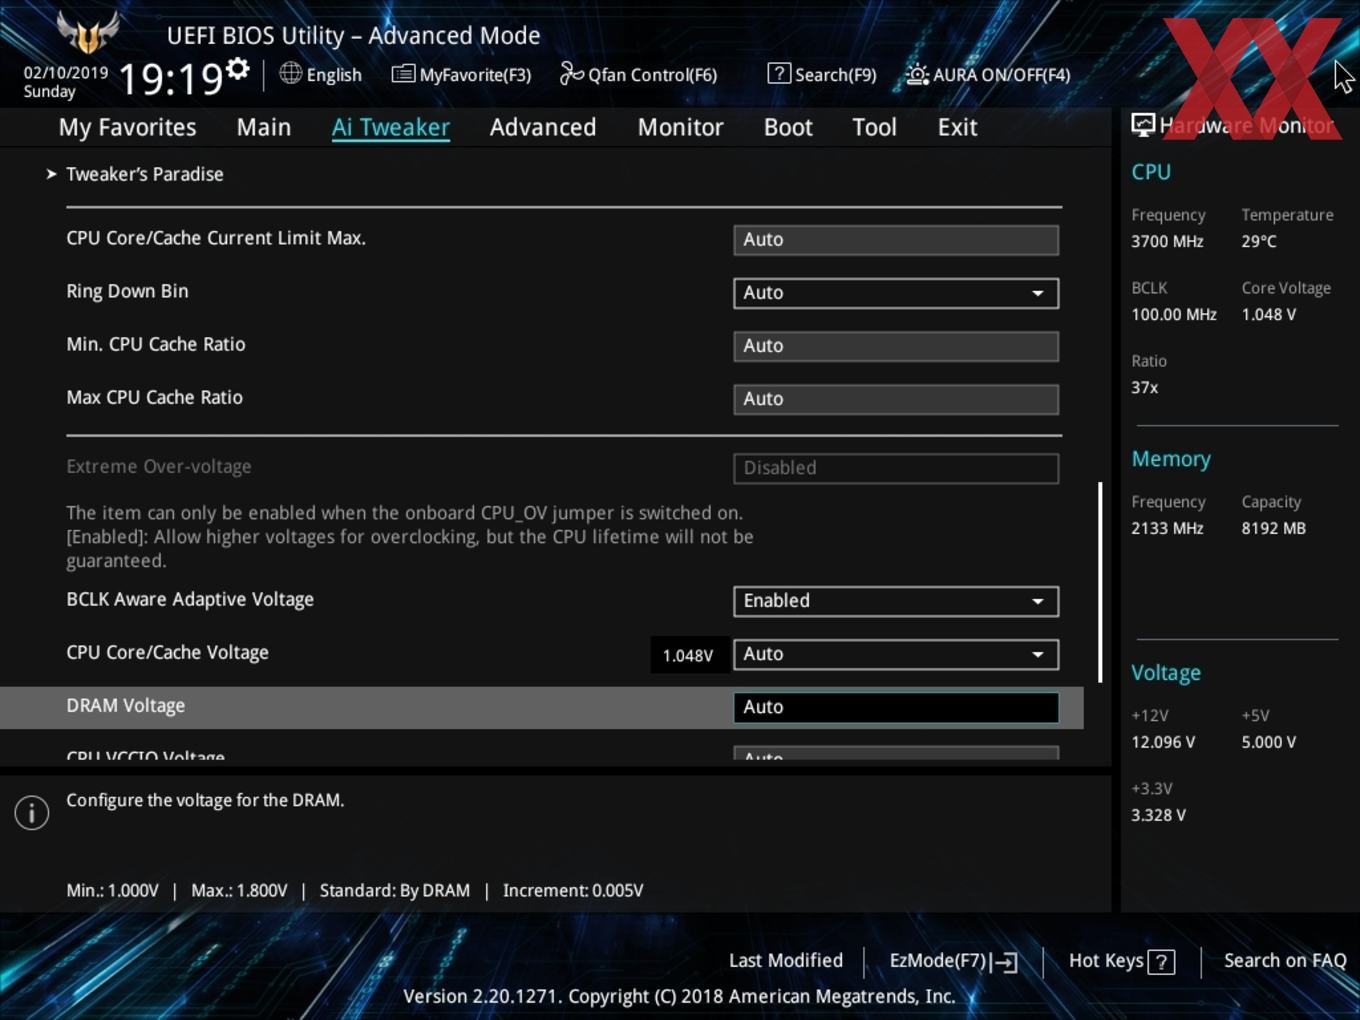1360x1020 pixels.
Task: Select the DRAM Voltage row label
Action: point(126,706)
